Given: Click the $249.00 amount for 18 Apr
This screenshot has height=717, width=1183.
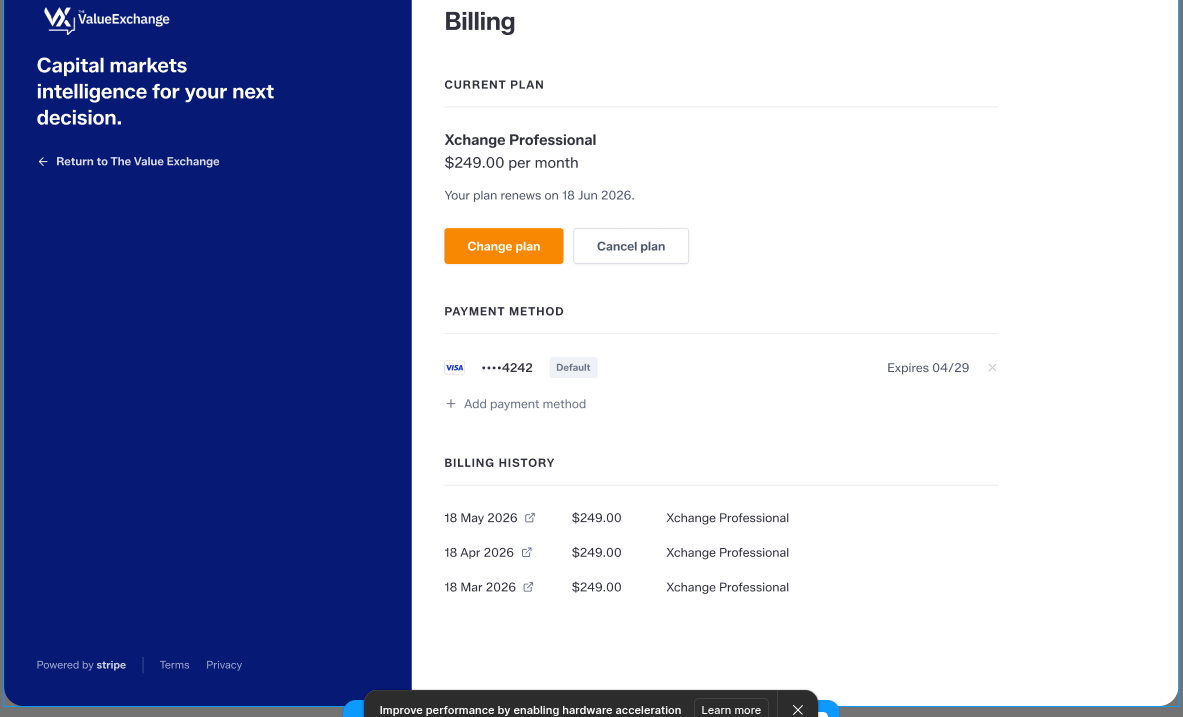Looking at the screenshot, I should coord(597,552).
